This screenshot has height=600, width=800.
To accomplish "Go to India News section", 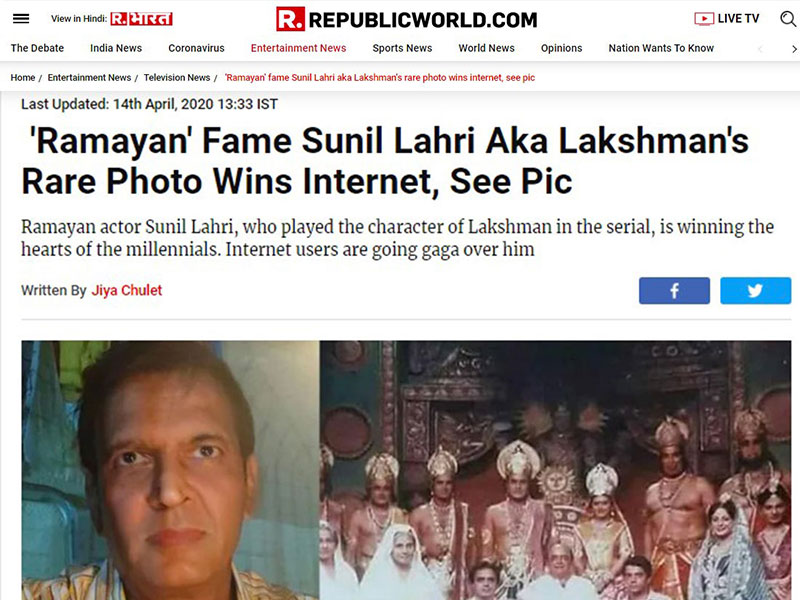I will coord(116,48).
